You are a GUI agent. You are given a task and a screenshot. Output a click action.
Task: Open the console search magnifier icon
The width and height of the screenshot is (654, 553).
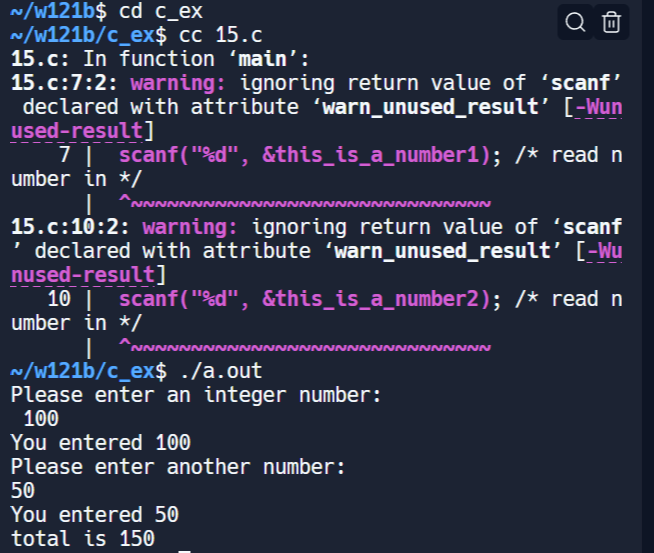point(575,22)
